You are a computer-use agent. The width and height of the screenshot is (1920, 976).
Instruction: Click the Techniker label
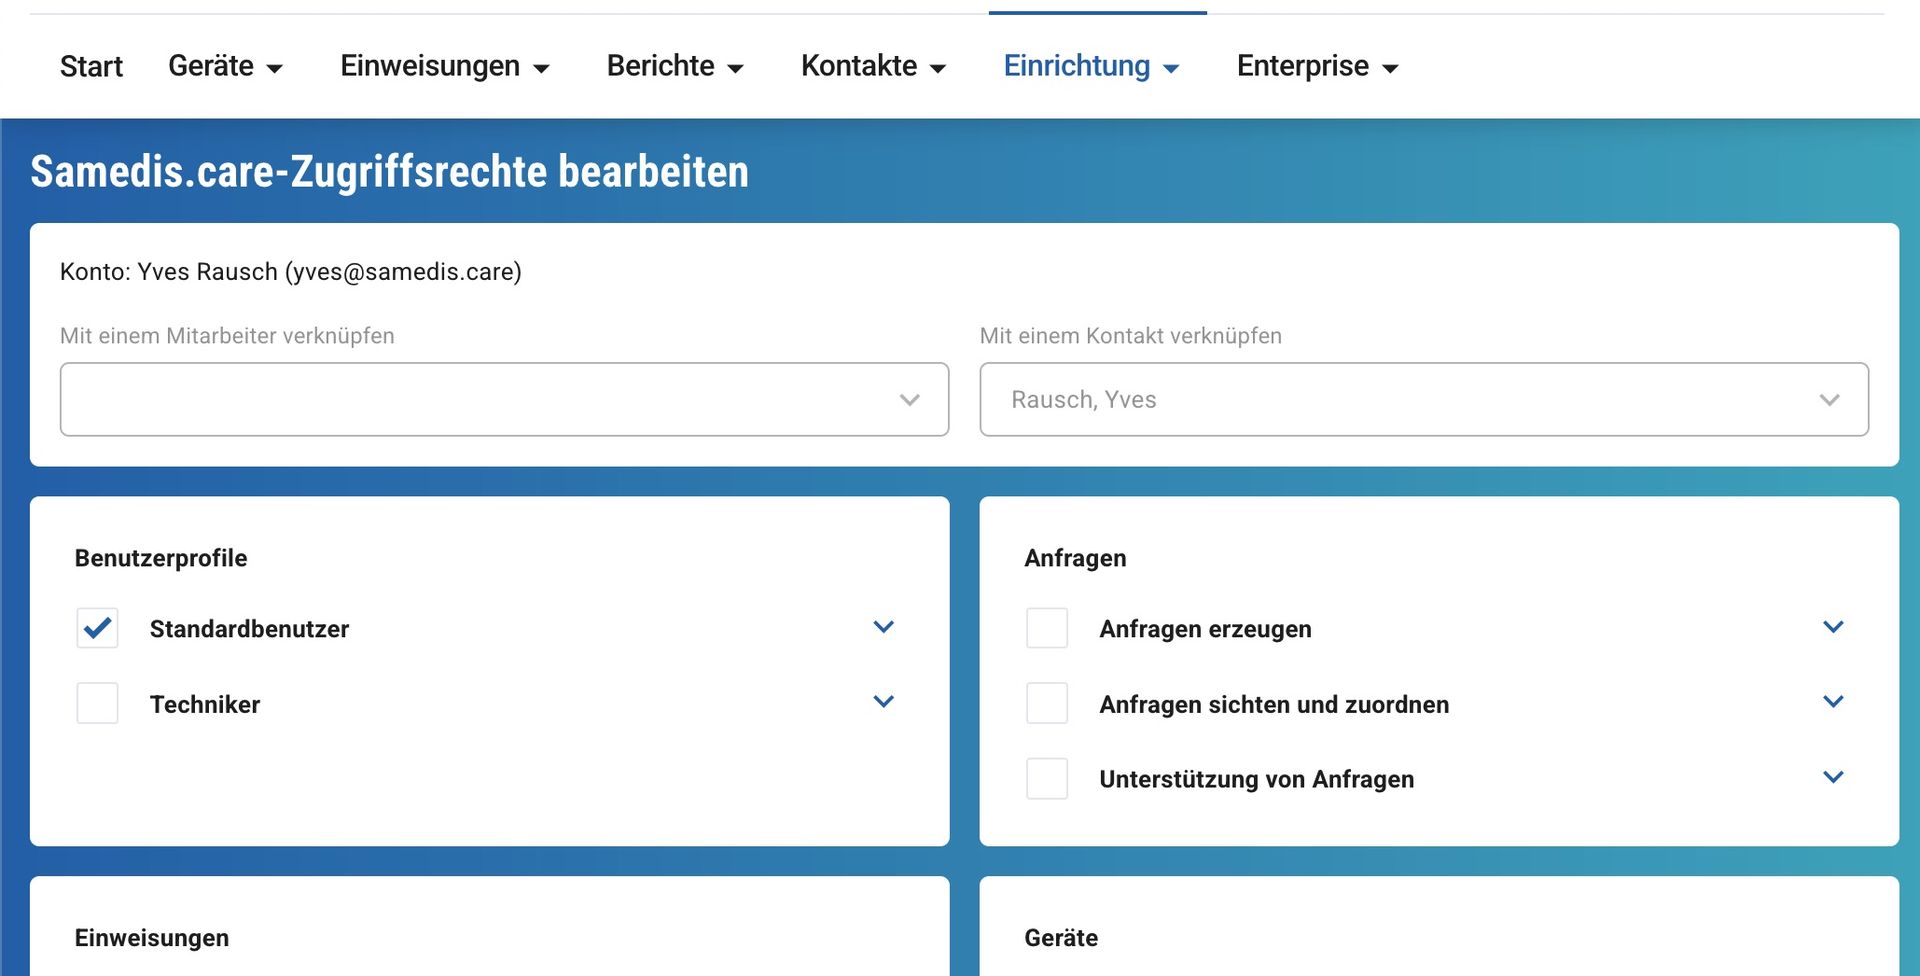[205, 704]
